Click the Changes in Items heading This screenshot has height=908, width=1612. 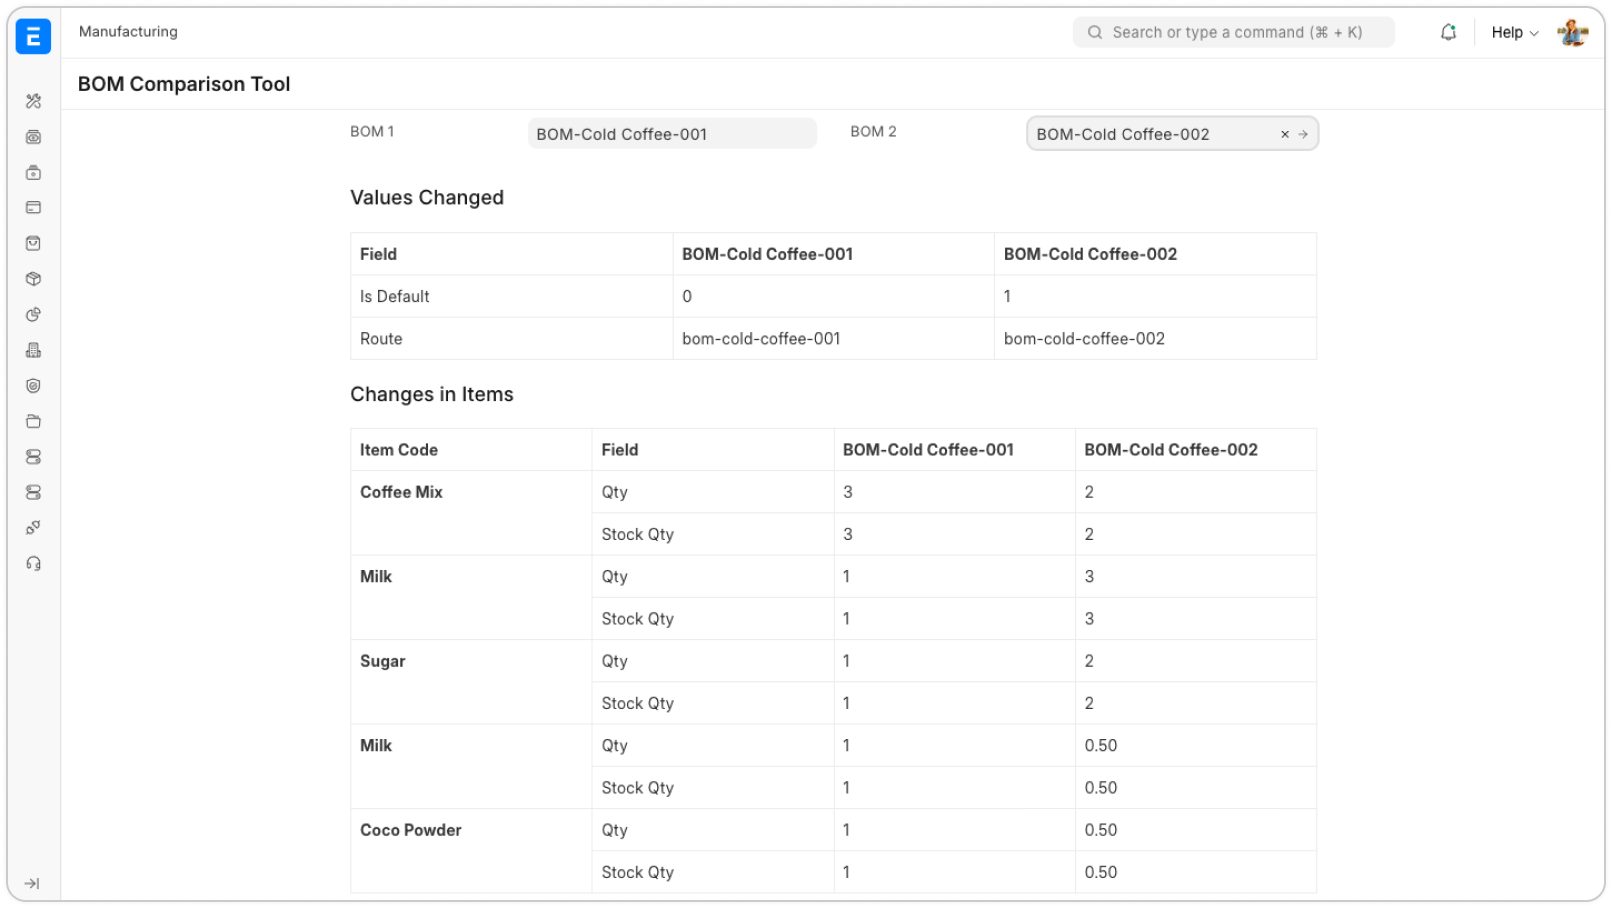click(432, 394)
